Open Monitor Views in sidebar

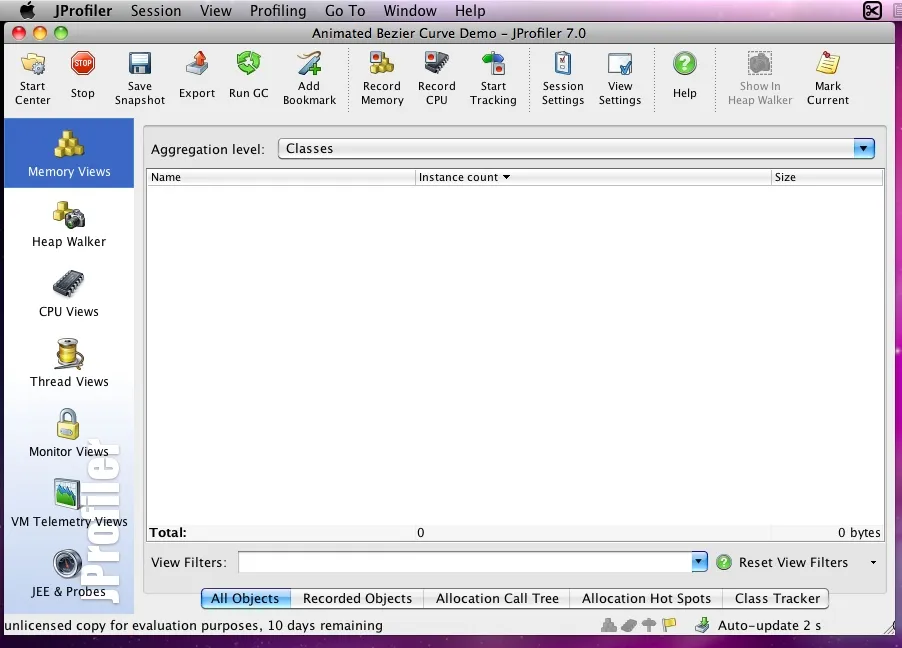tap(69, 434)
